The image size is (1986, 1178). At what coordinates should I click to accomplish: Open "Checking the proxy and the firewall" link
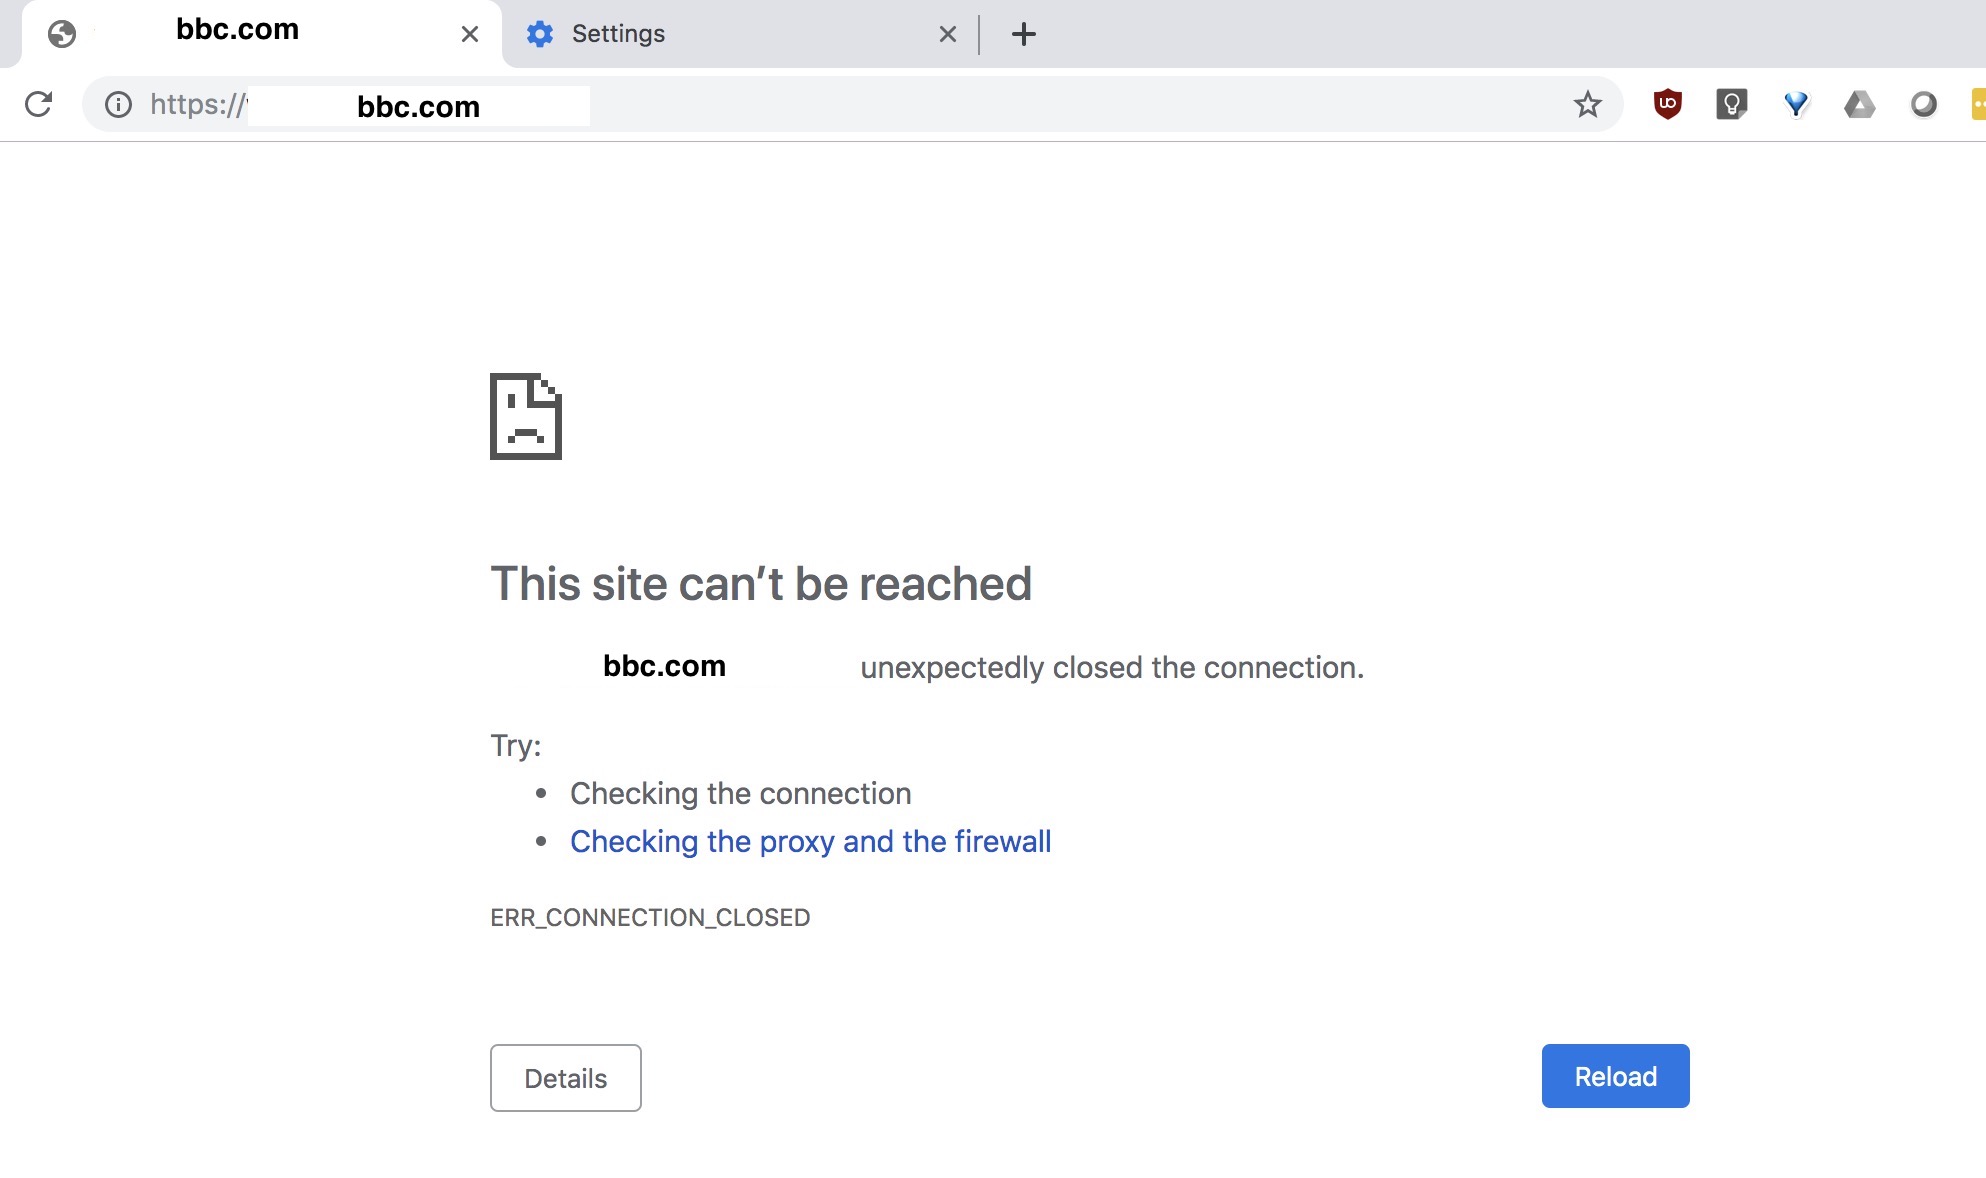810,841
